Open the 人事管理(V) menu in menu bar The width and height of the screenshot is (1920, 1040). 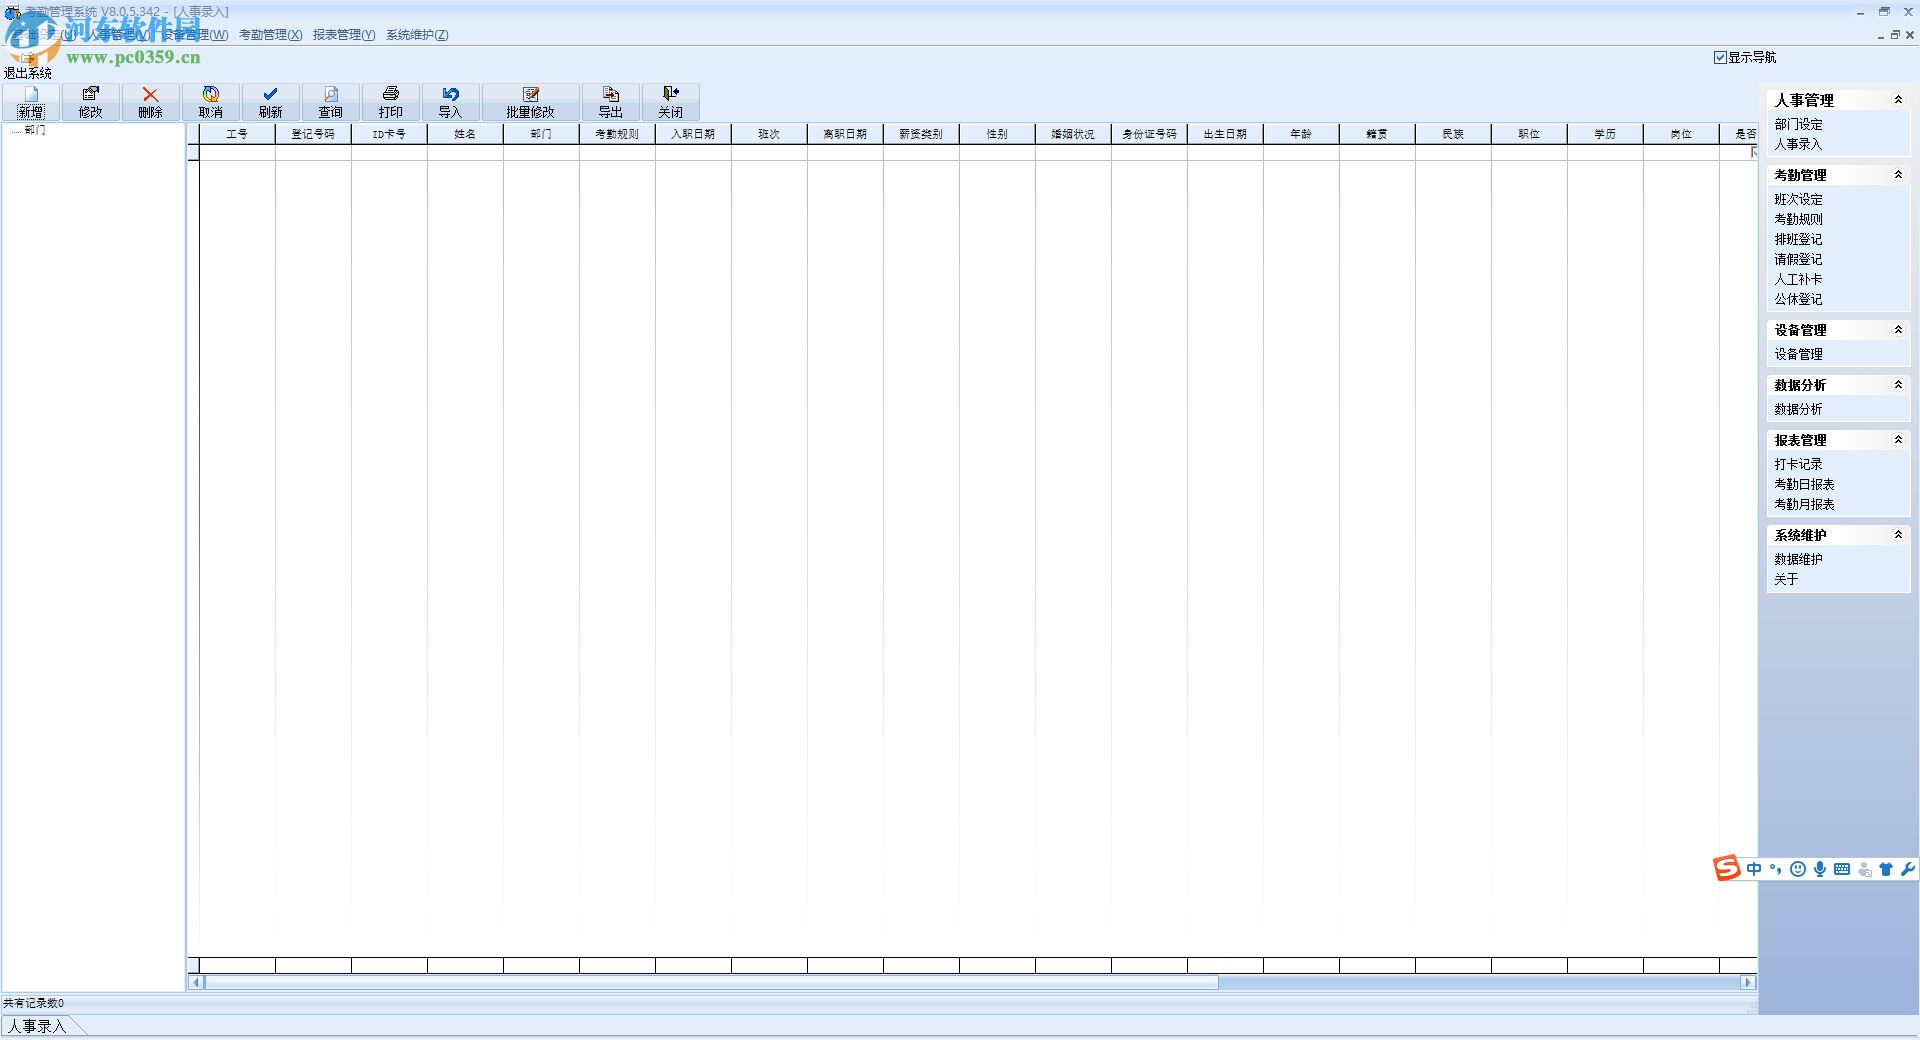[x=119, y=35]
